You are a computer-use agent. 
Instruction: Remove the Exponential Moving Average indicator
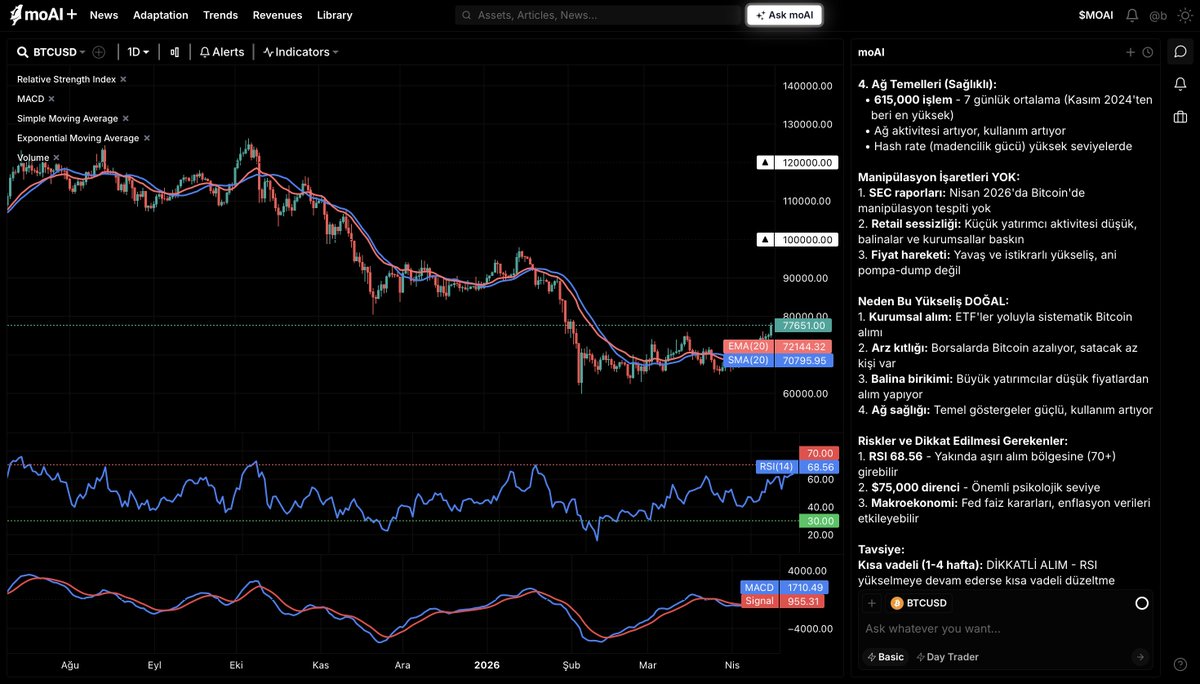coord(147,138)
